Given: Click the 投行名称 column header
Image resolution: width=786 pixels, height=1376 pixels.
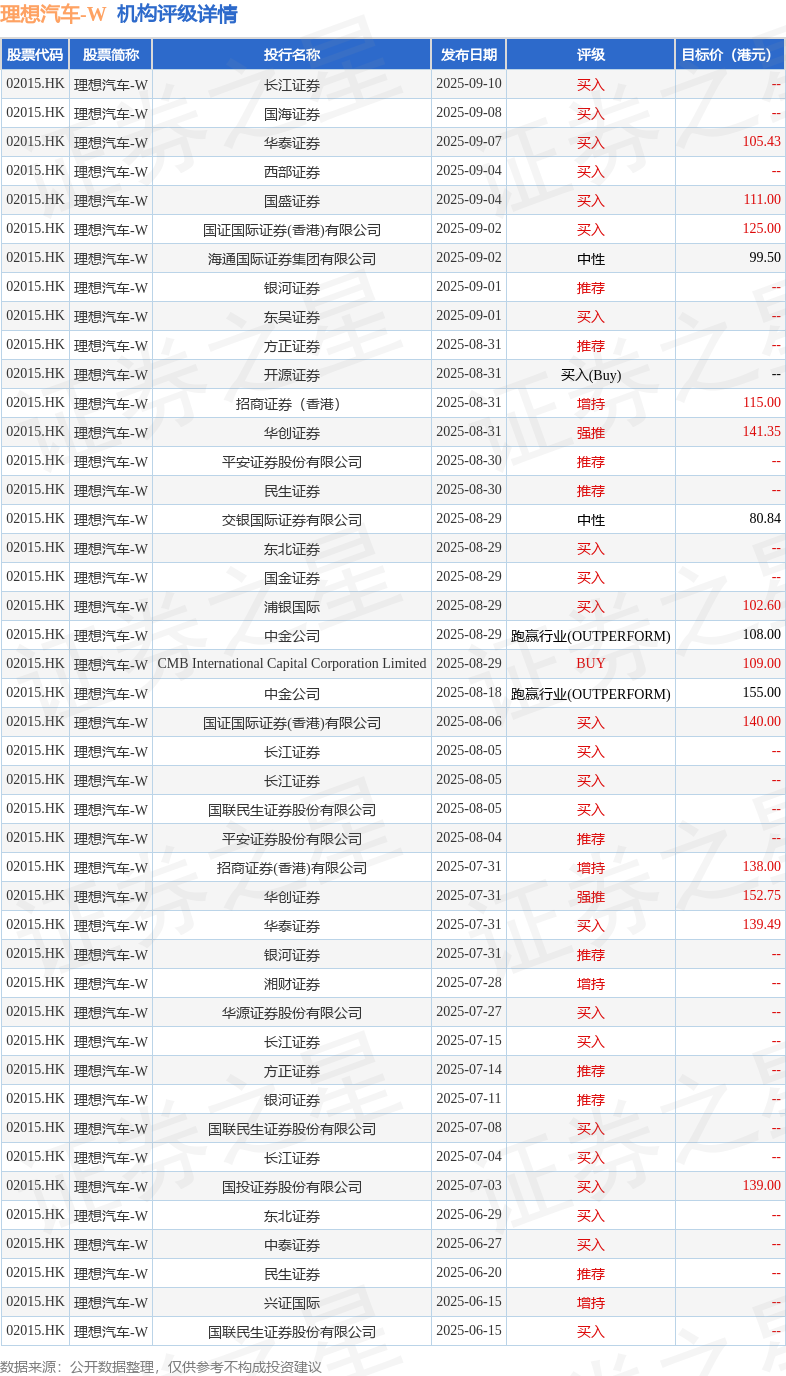Looking at the screenshot, I should 292,55.
